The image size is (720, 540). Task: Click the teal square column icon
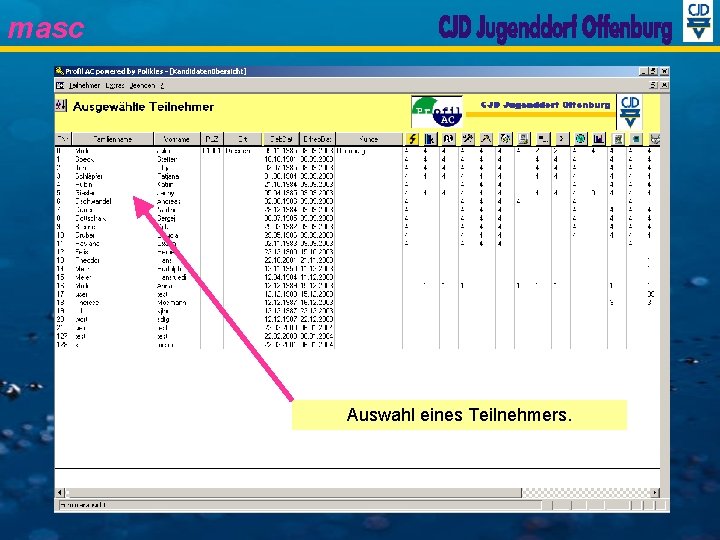636,139
